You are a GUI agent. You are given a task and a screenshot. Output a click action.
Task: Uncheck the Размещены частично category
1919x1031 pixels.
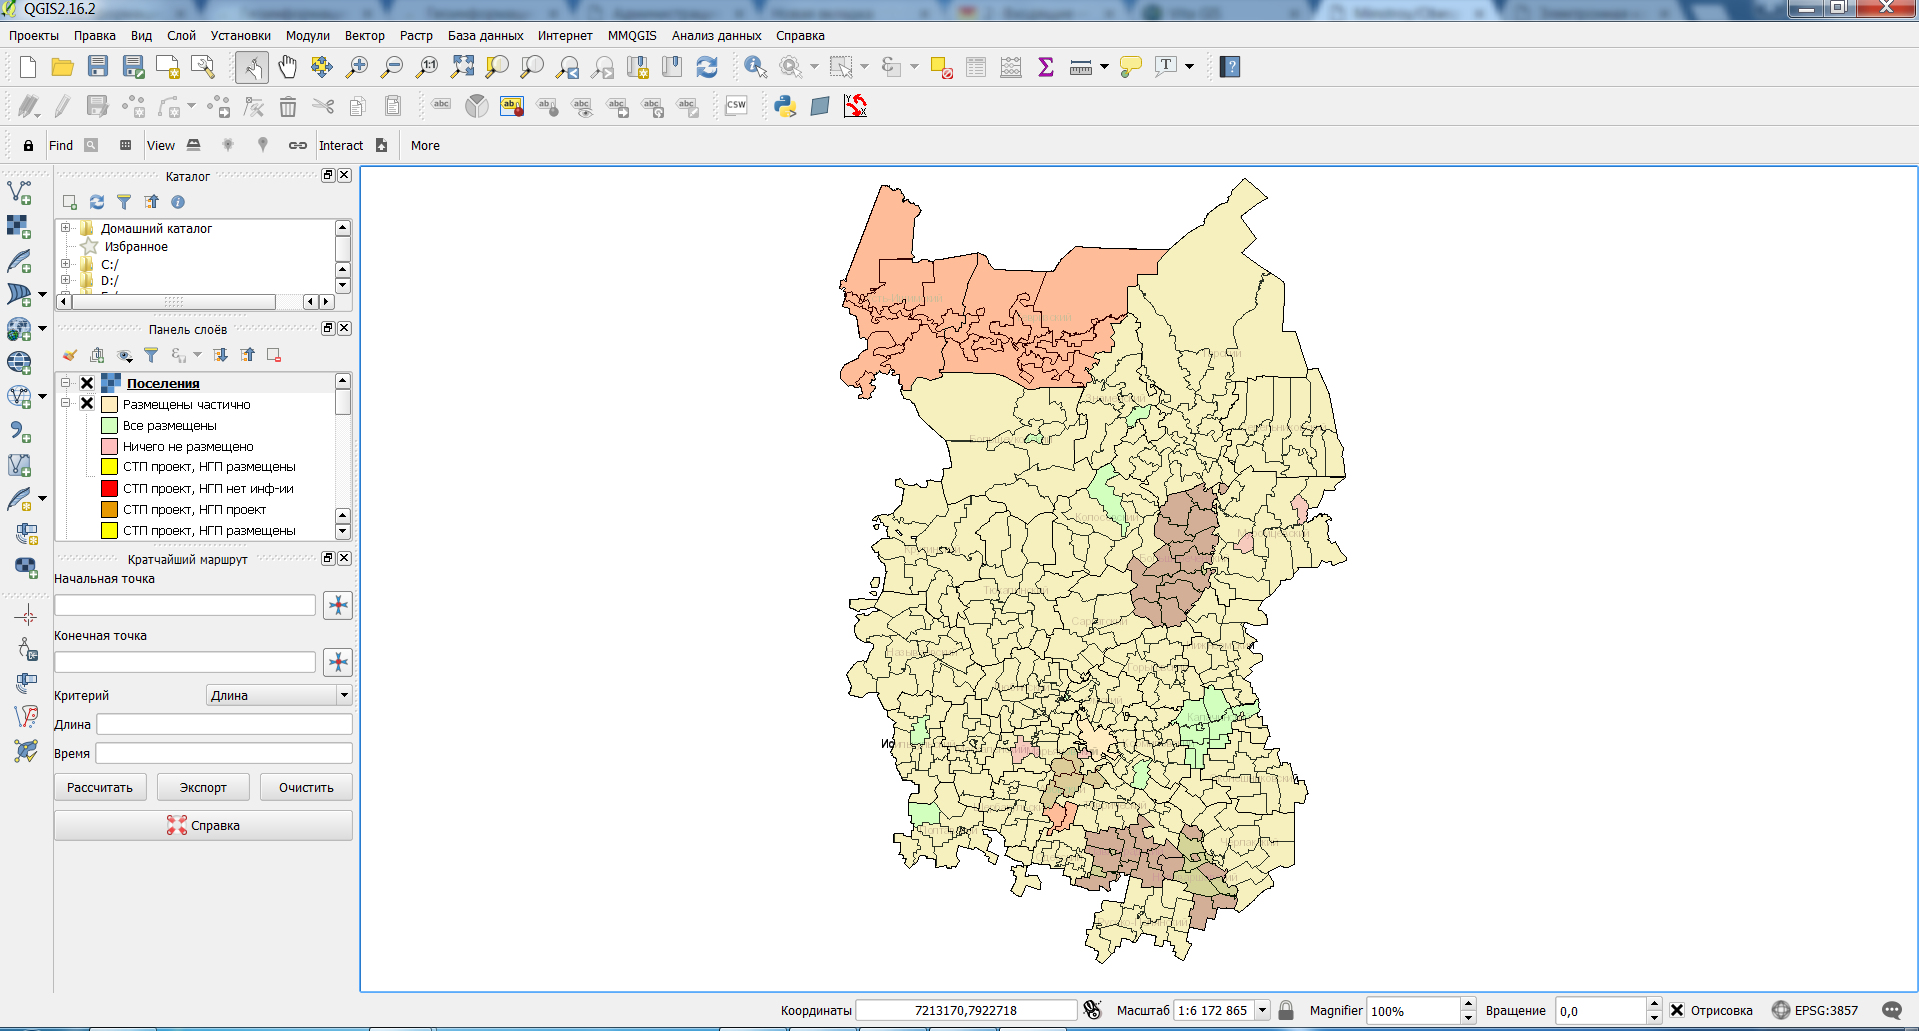(x=87, y=404)
